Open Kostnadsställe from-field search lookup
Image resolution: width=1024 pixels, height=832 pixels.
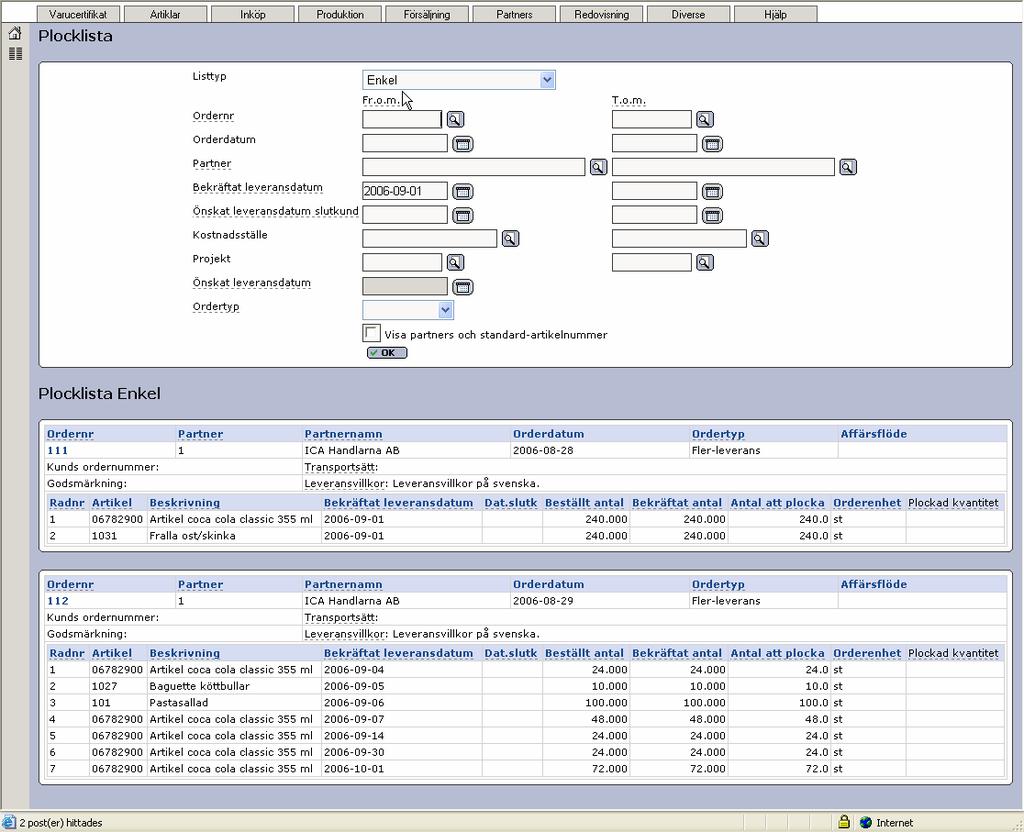coord(510,238)
